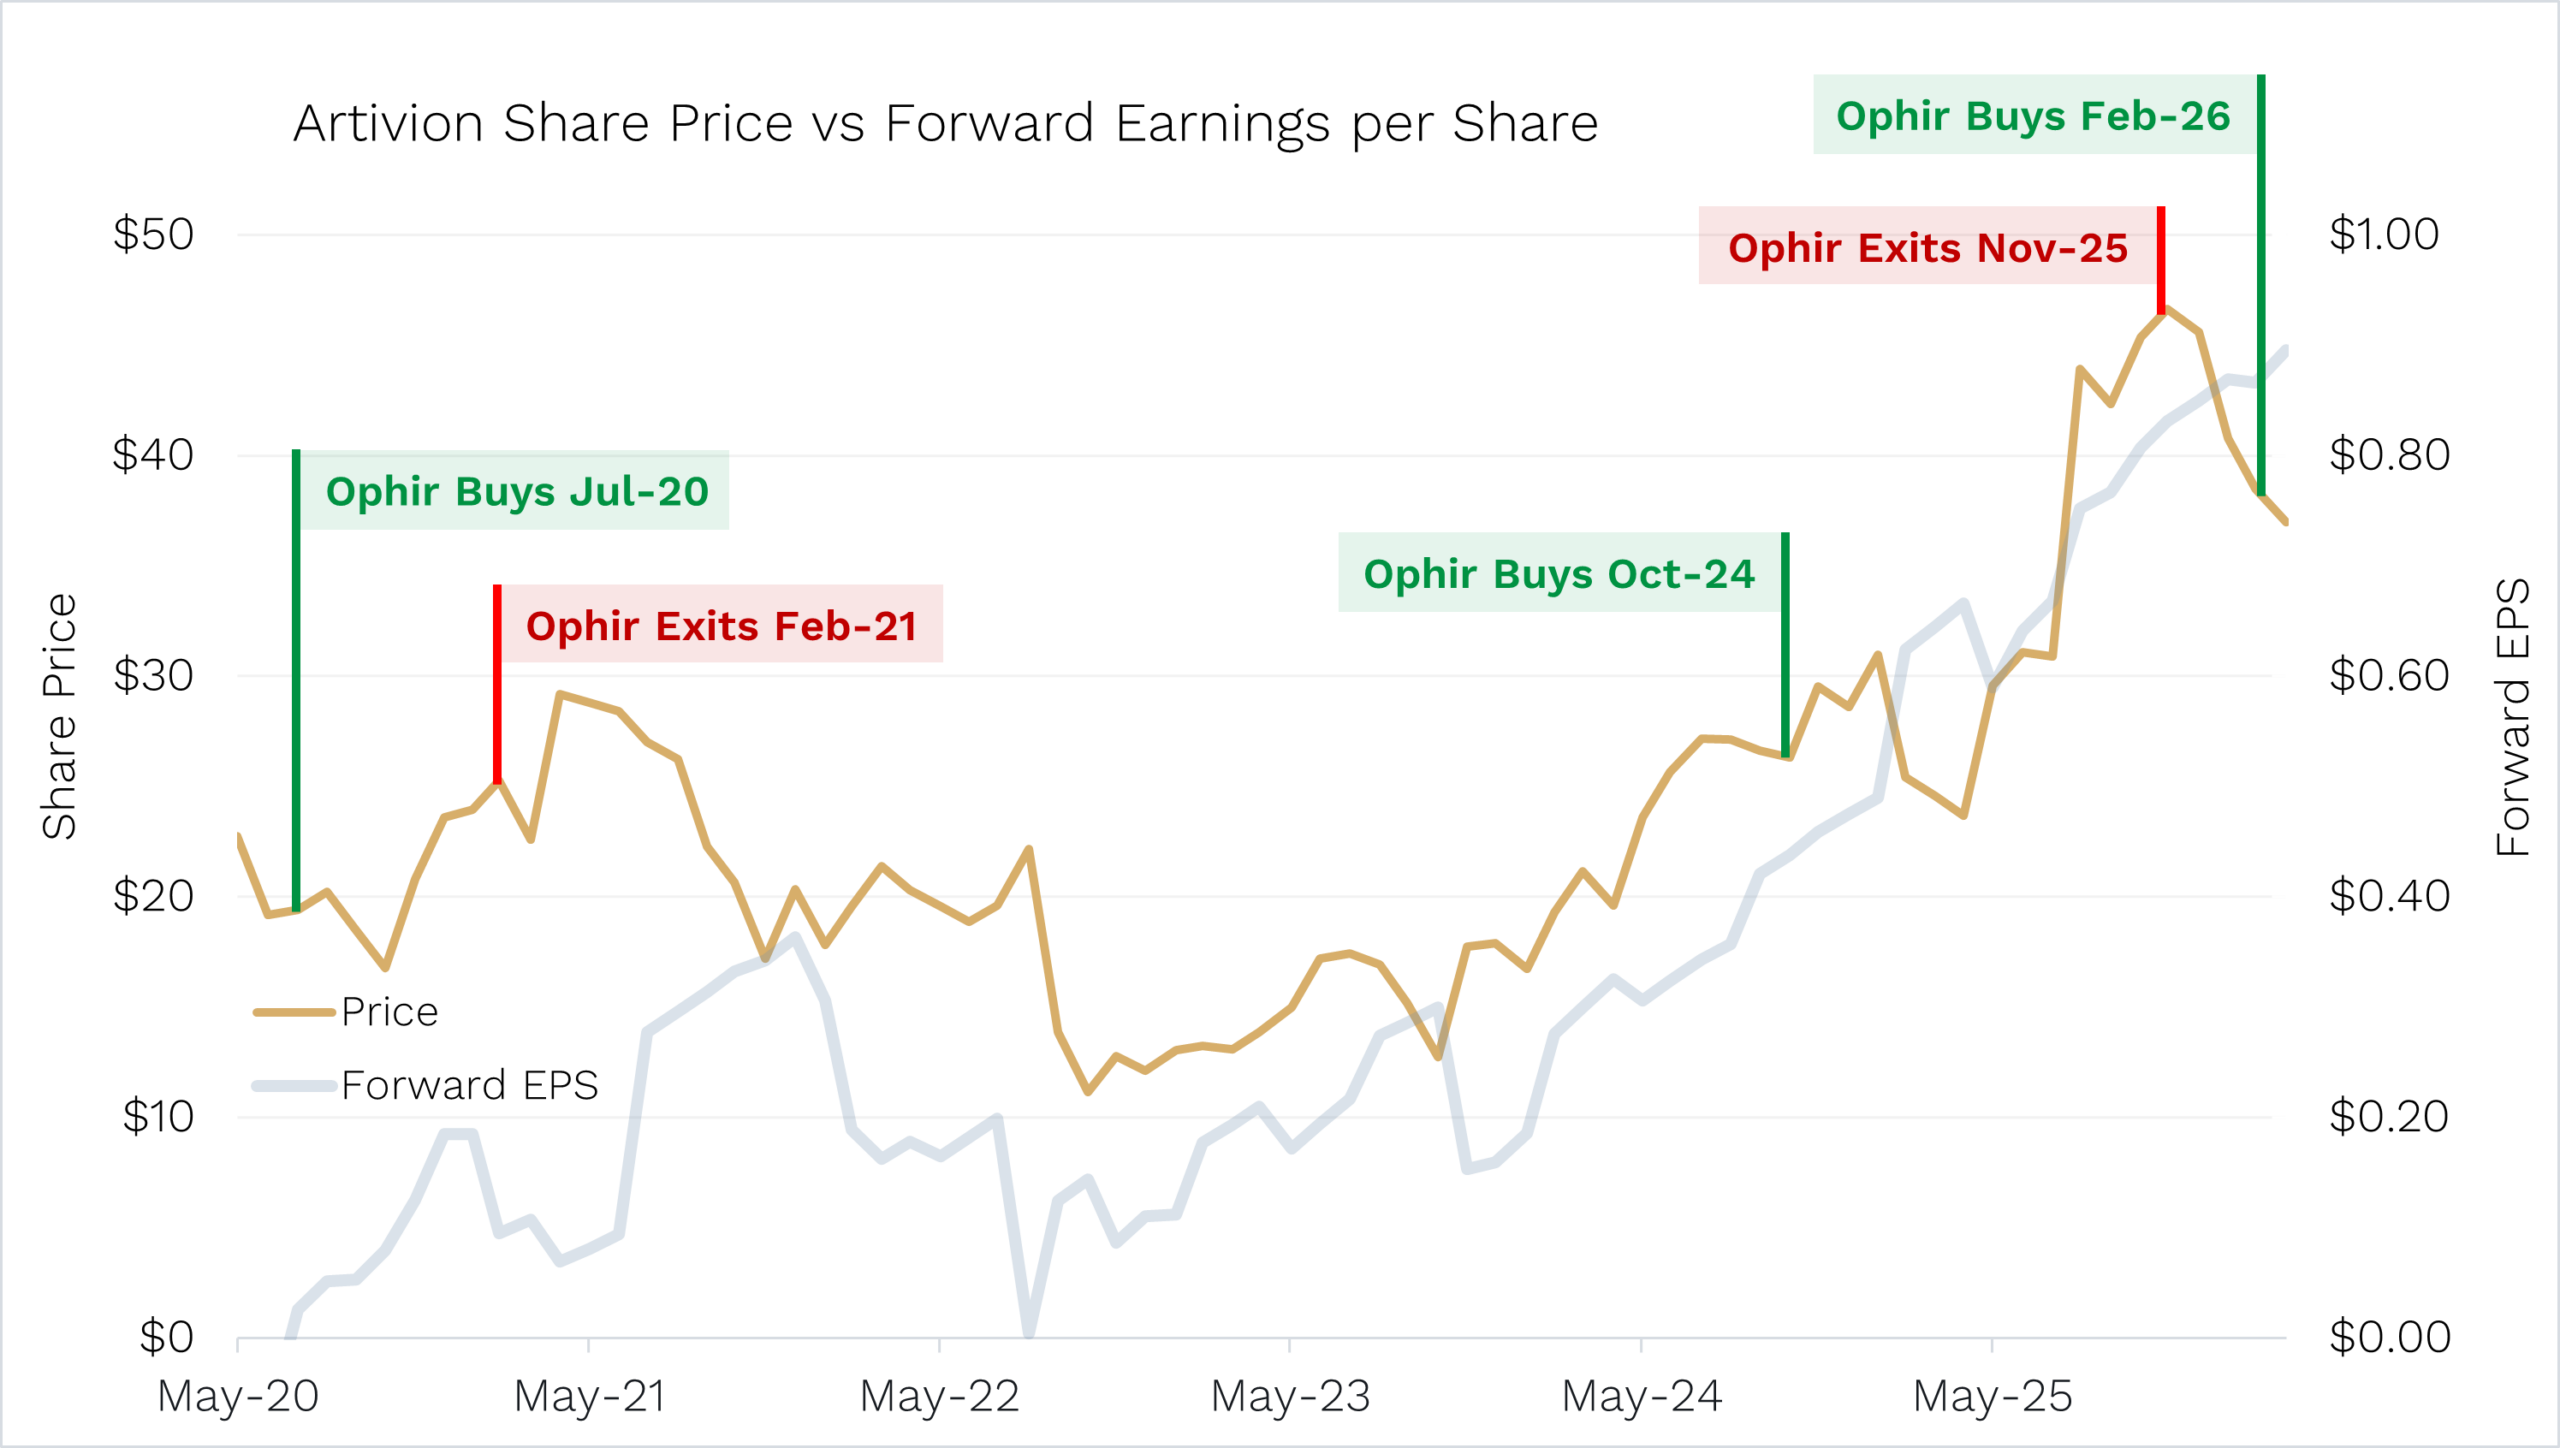Click the 'Share Price' left axis title
The height and width of the screenshot is (1448, 2560).
[x=59, y=716]
